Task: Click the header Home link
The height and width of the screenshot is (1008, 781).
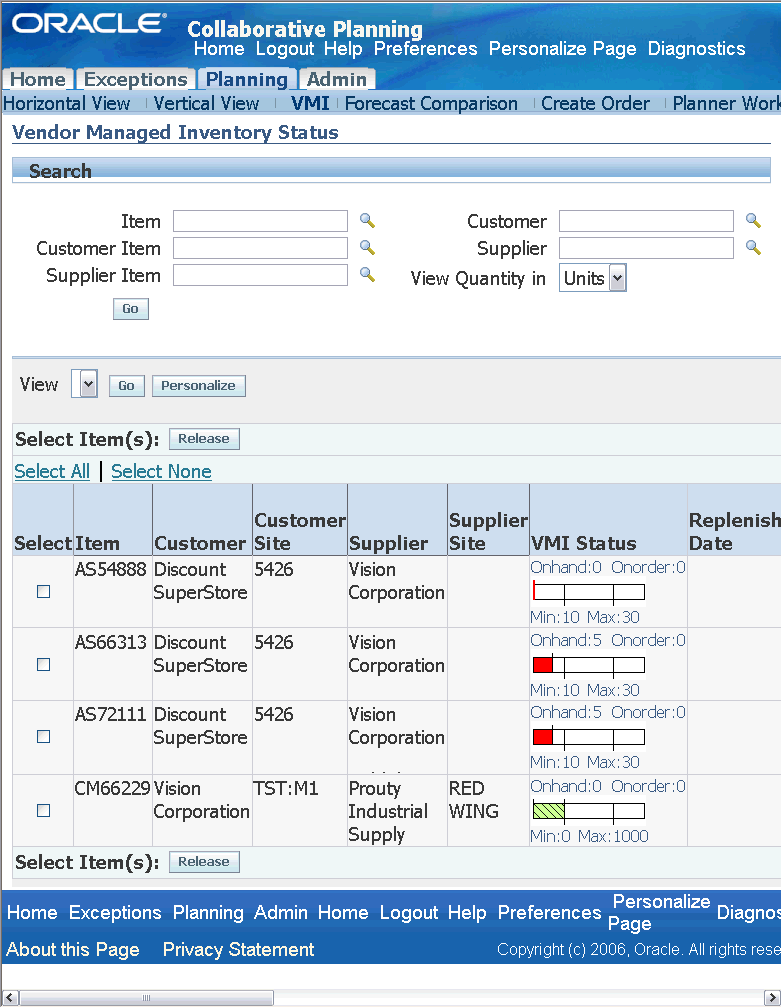Action: tap(219, 49)
